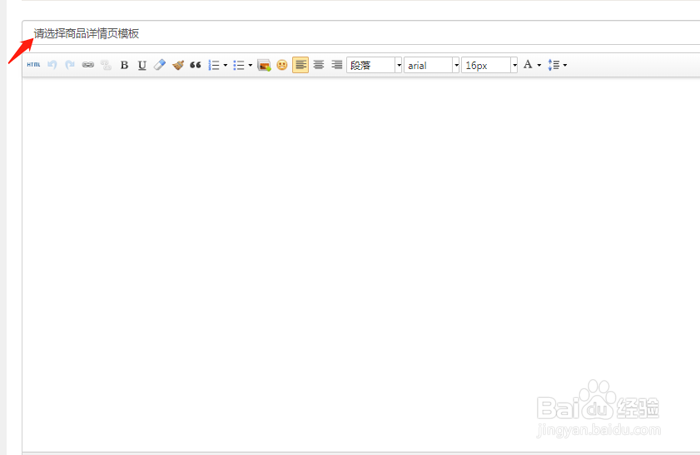
Task: Align text to the left
Action: (x=300, y=65)
